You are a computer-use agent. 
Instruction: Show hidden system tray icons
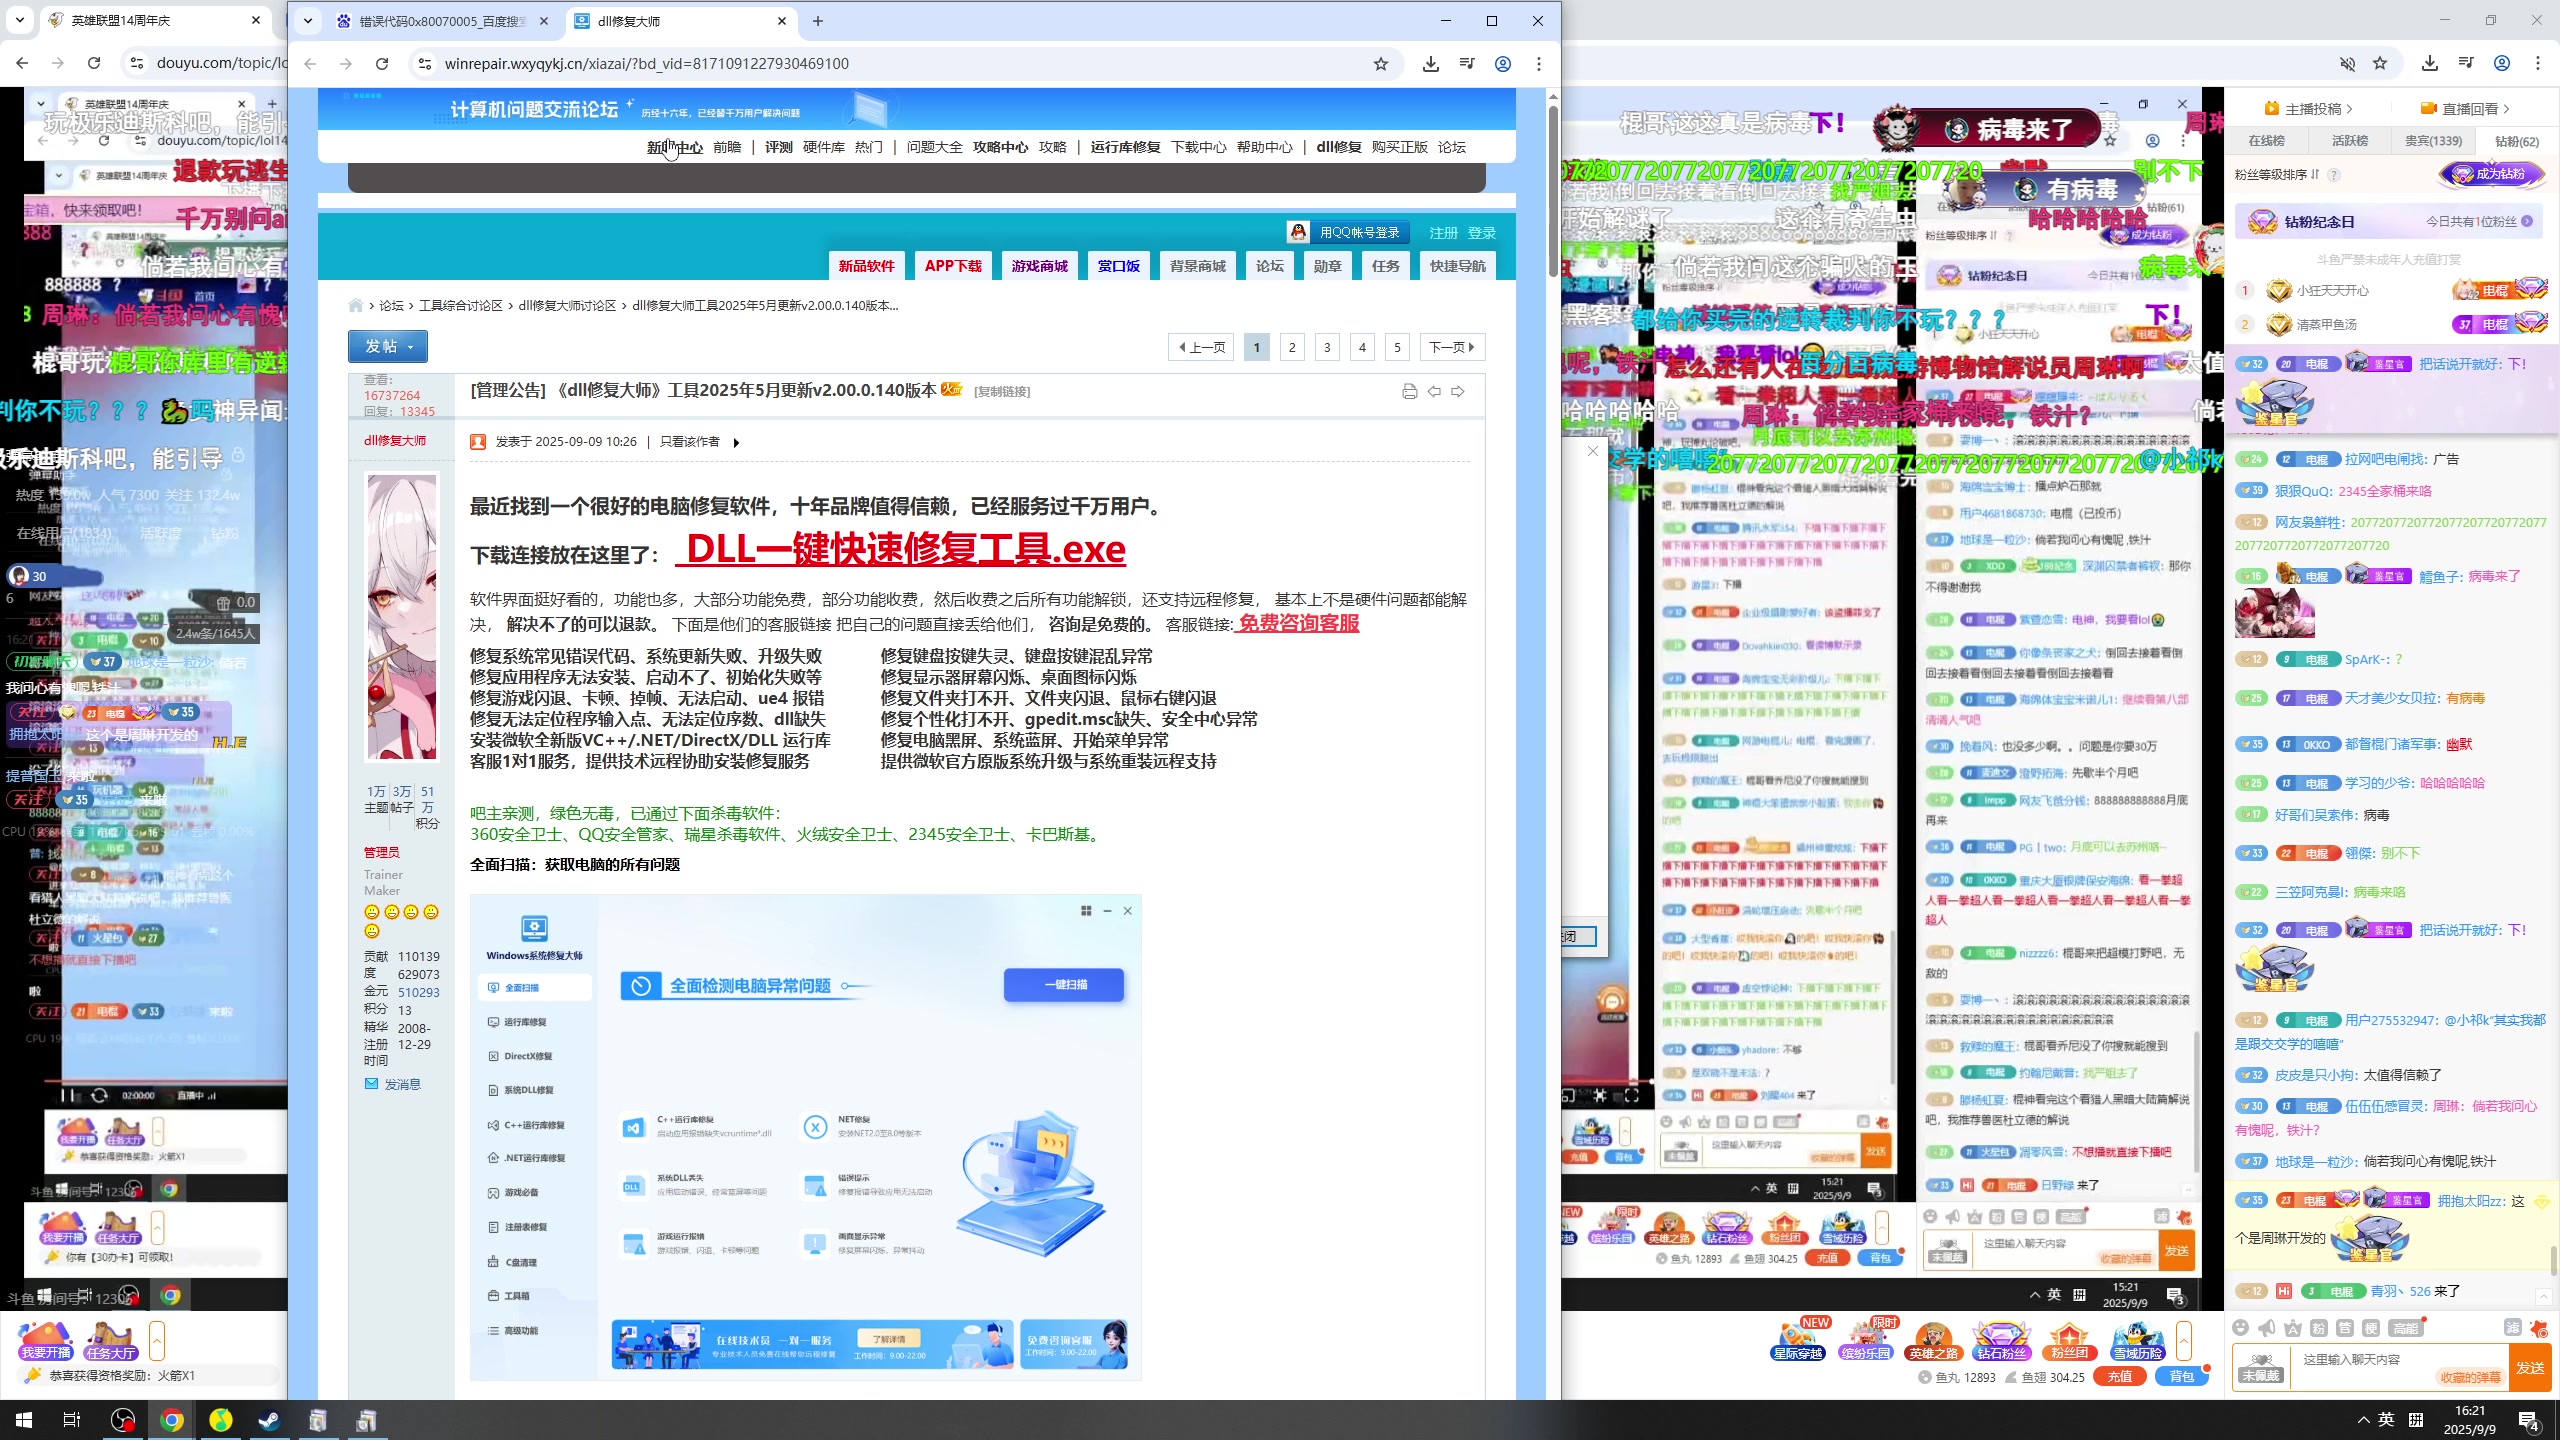pyautogui.click(x=2364, y=1420)
